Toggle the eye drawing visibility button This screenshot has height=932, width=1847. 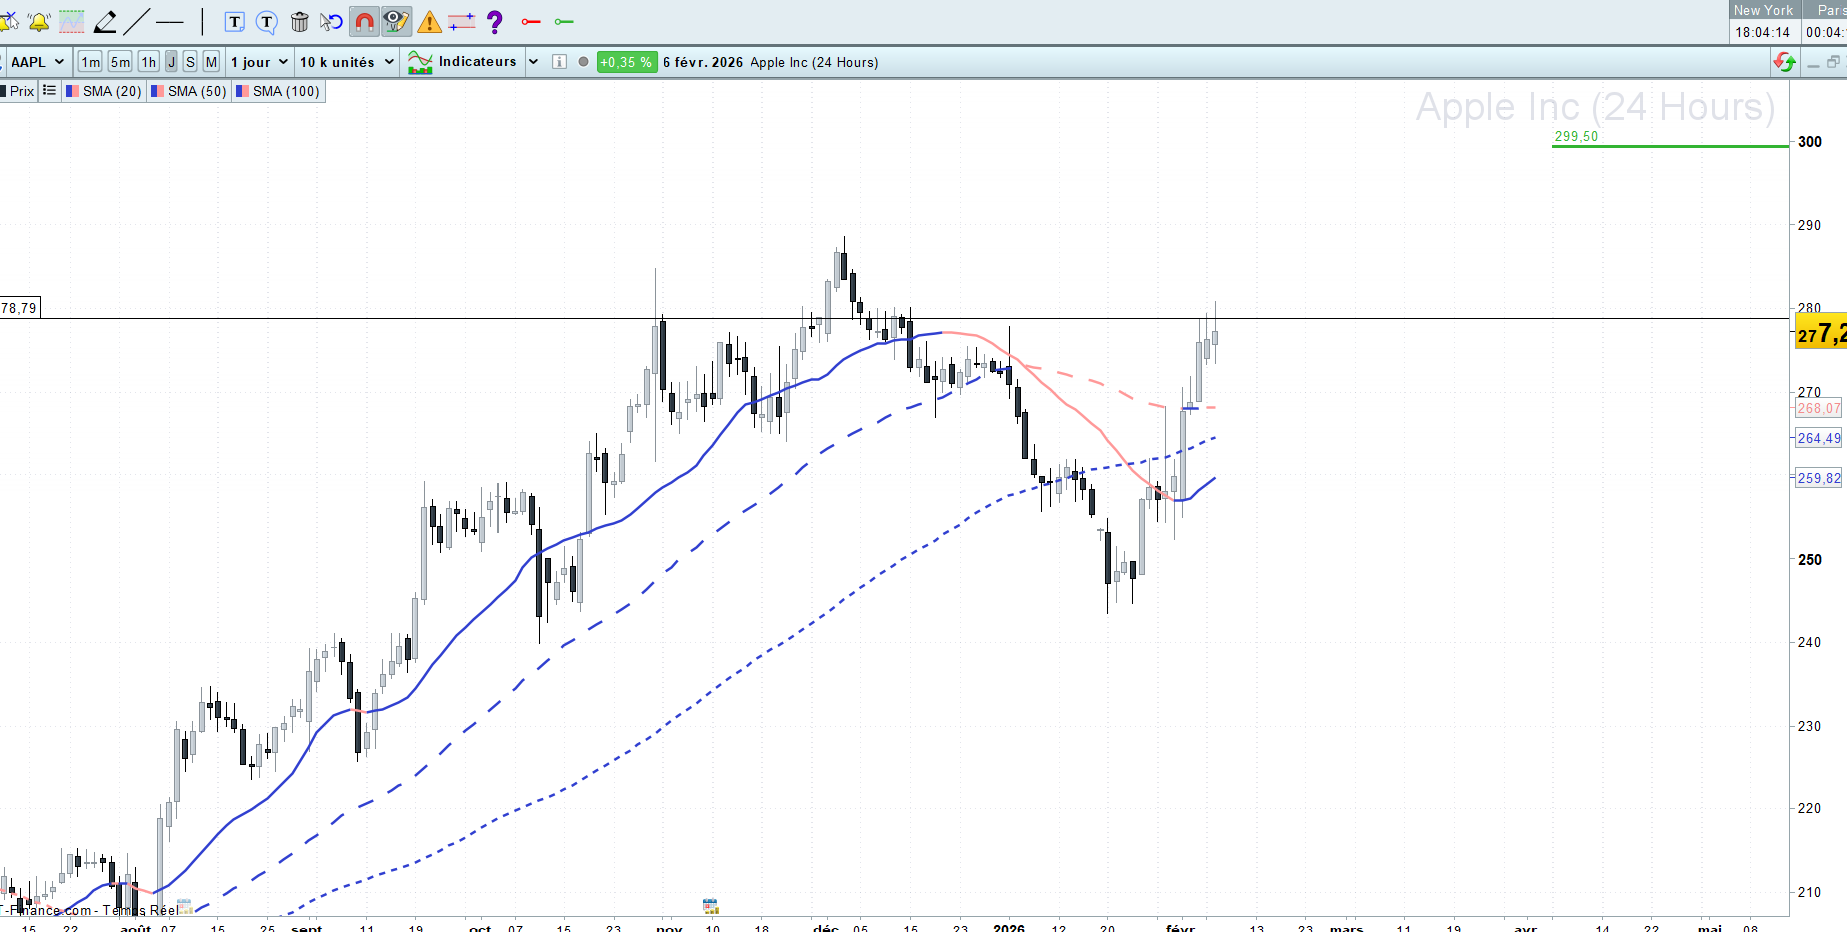coord(396,21)
